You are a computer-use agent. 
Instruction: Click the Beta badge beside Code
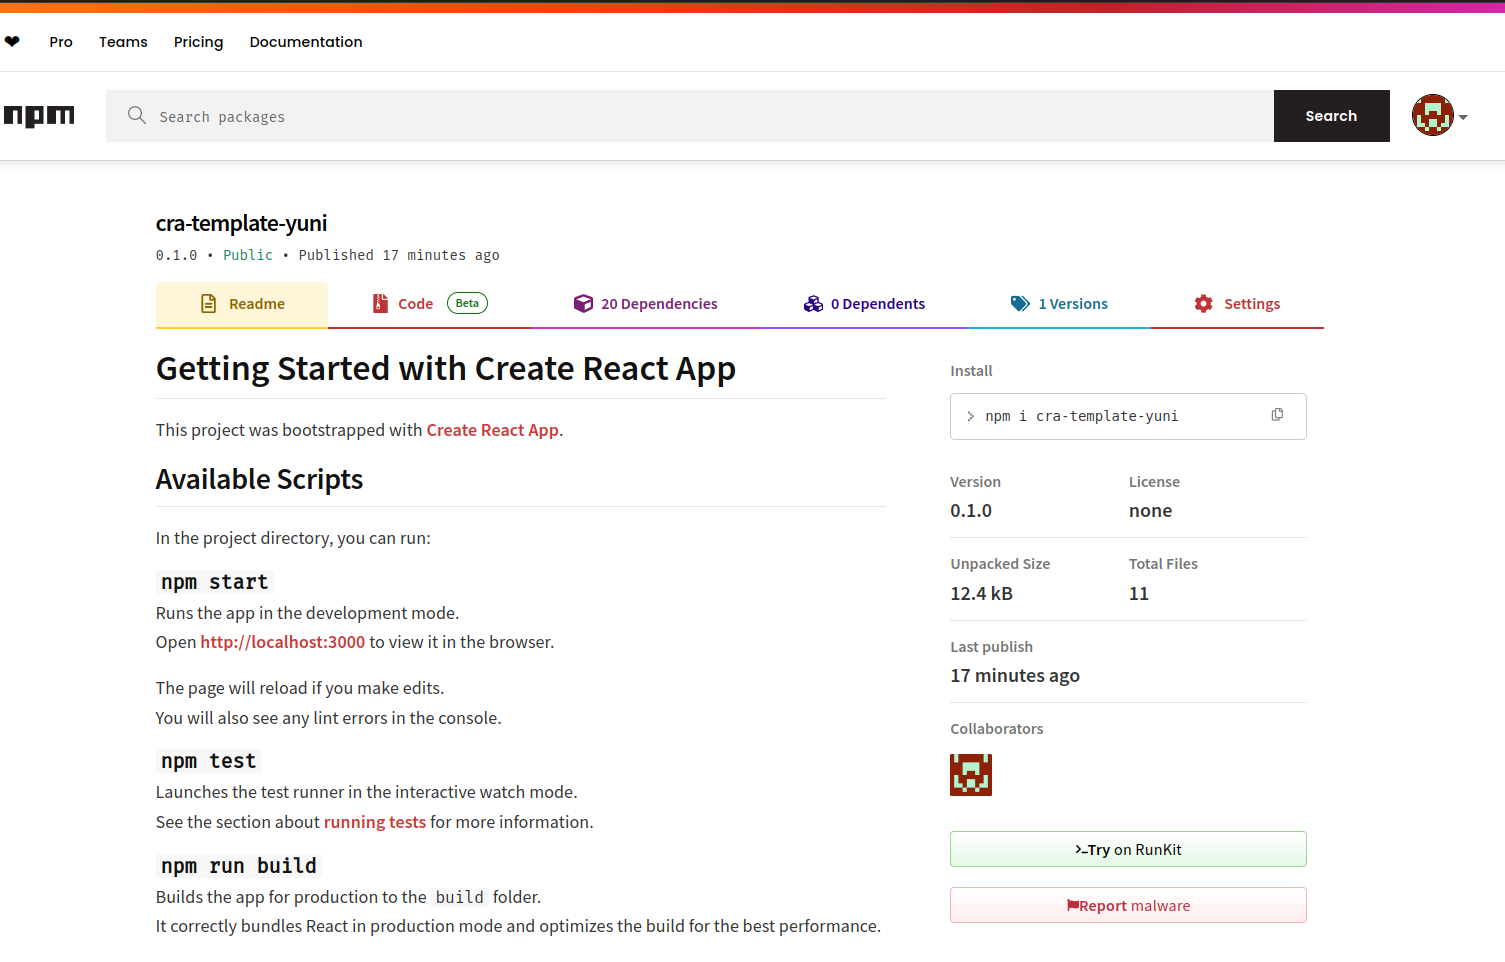(467, 303)
